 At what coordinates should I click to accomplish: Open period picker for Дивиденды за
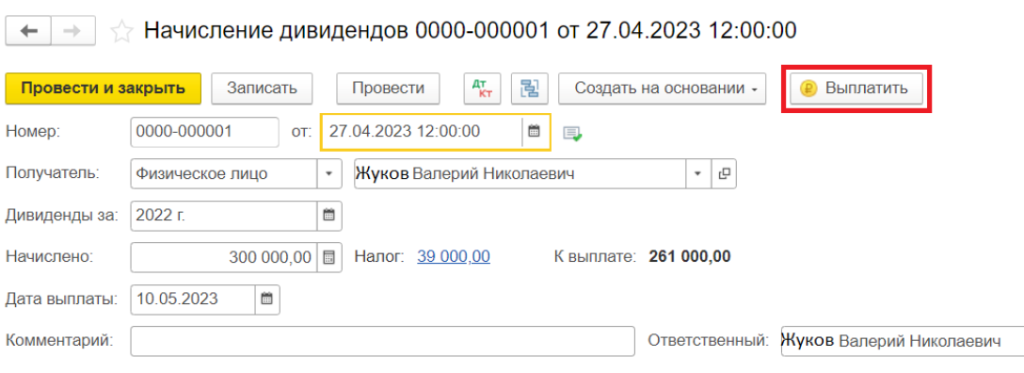pos(328,215)
